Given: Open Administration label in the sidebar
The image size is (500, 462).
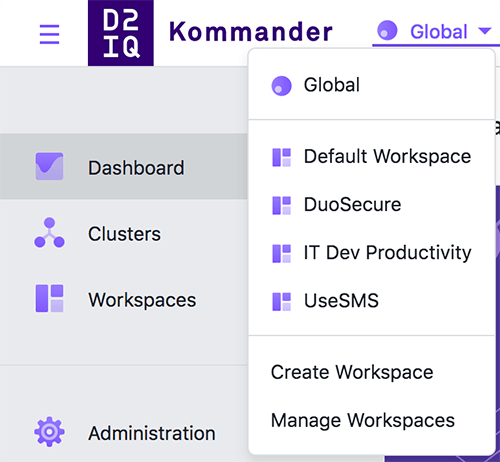Looking at the screenshot, I should [x=152, y=433].
